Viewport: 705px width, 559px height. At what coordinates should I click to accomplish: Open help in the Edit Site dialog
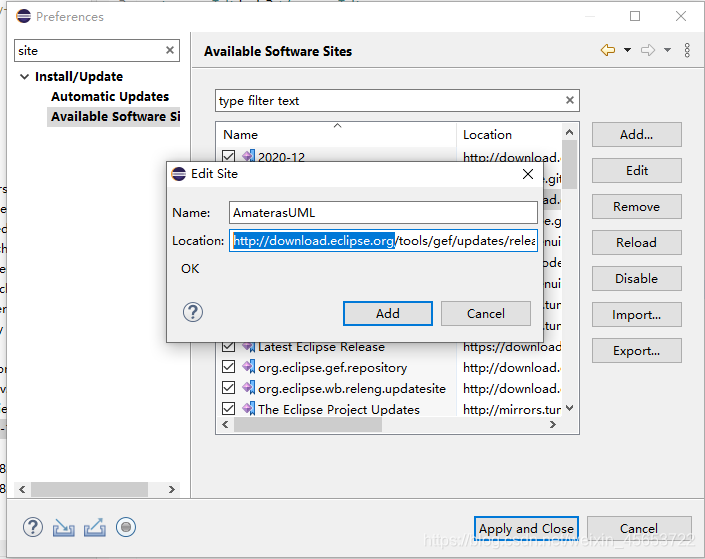(x=193, y=312)
